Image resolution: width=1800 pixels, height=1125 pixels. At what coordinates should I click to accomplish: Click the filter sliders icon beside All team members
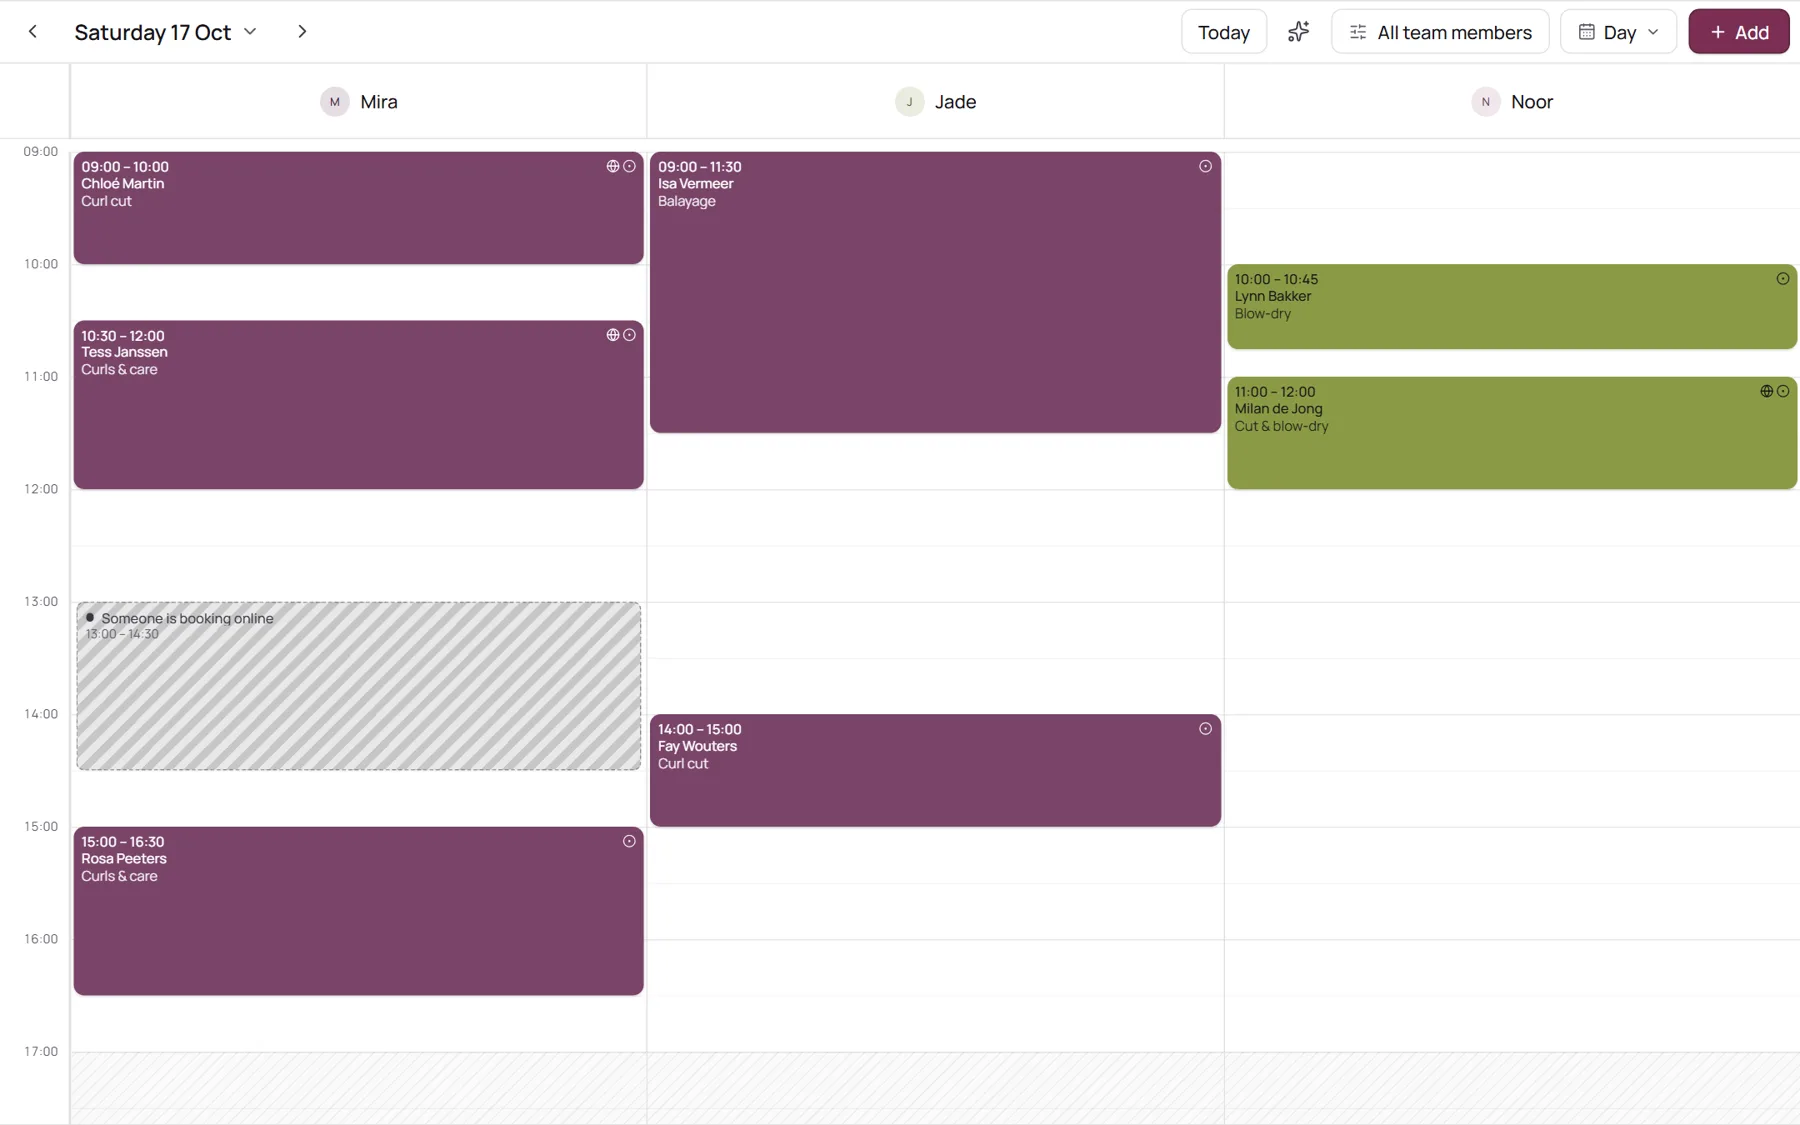coord(1357,32)
